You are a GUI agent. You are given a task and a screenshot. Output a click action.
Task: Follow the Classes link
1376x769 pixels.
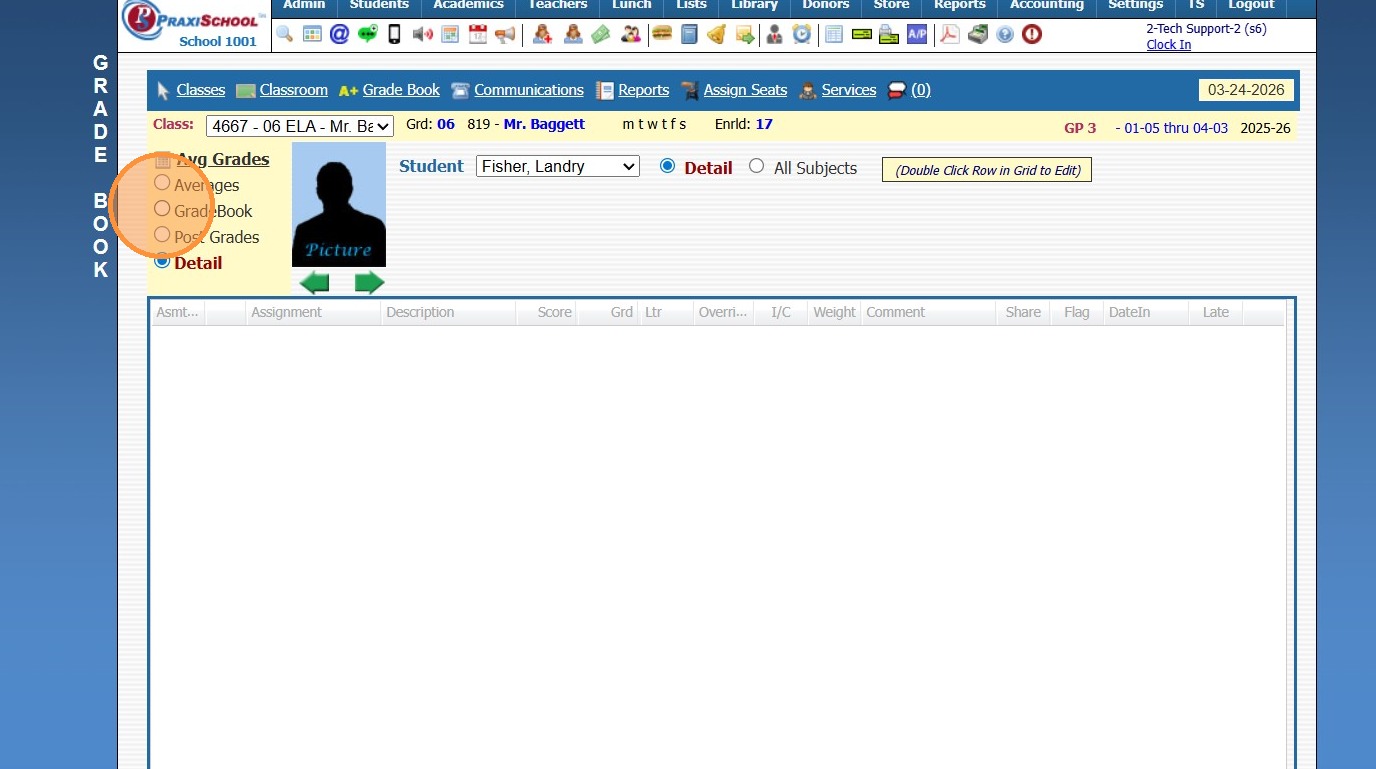201,90
